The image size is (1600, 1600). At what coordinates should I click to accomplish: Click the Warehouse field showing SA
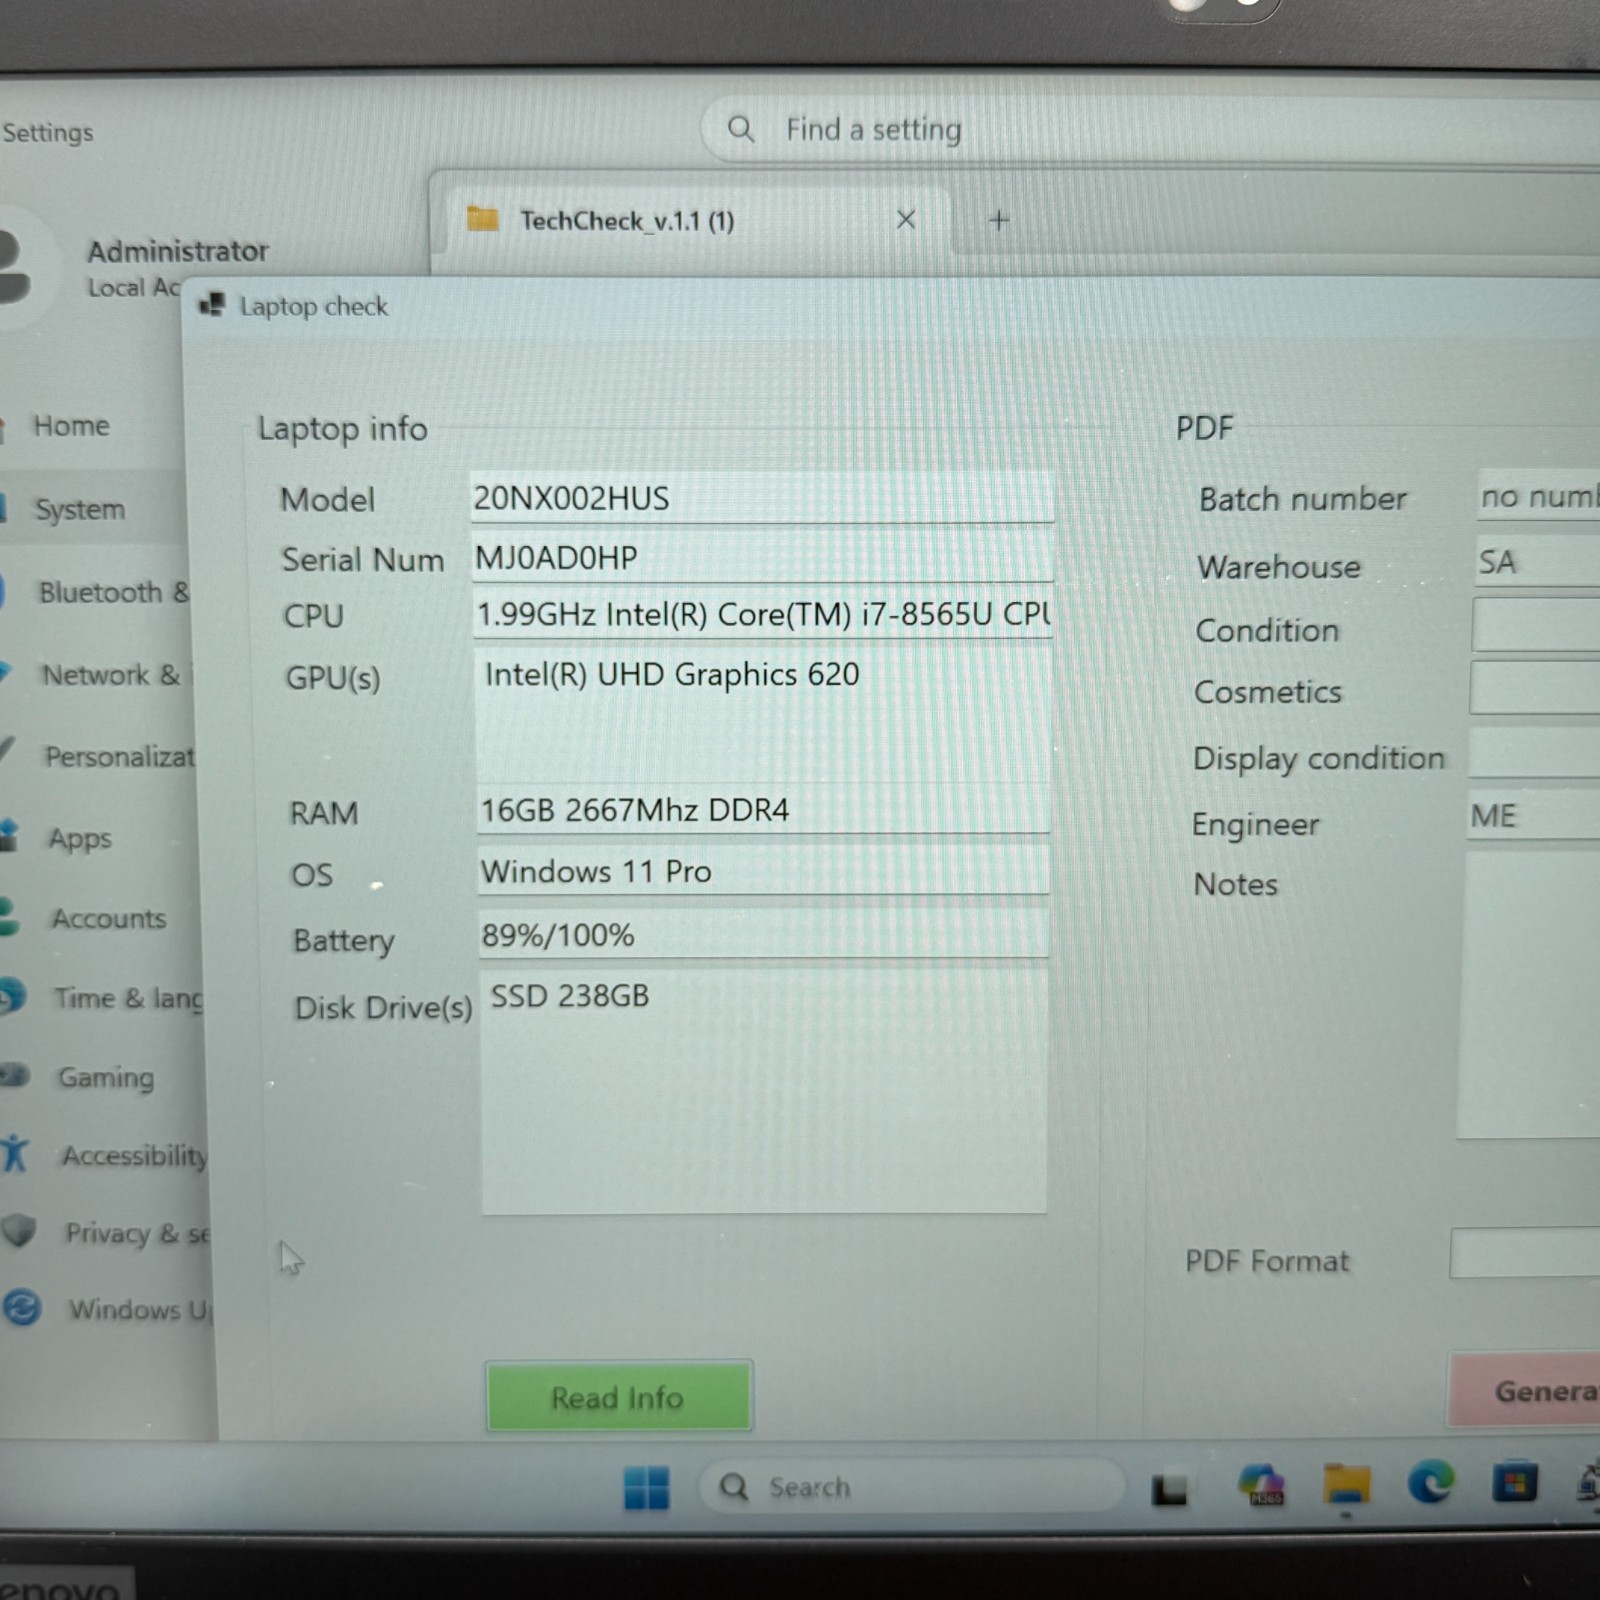[1538, 561]
